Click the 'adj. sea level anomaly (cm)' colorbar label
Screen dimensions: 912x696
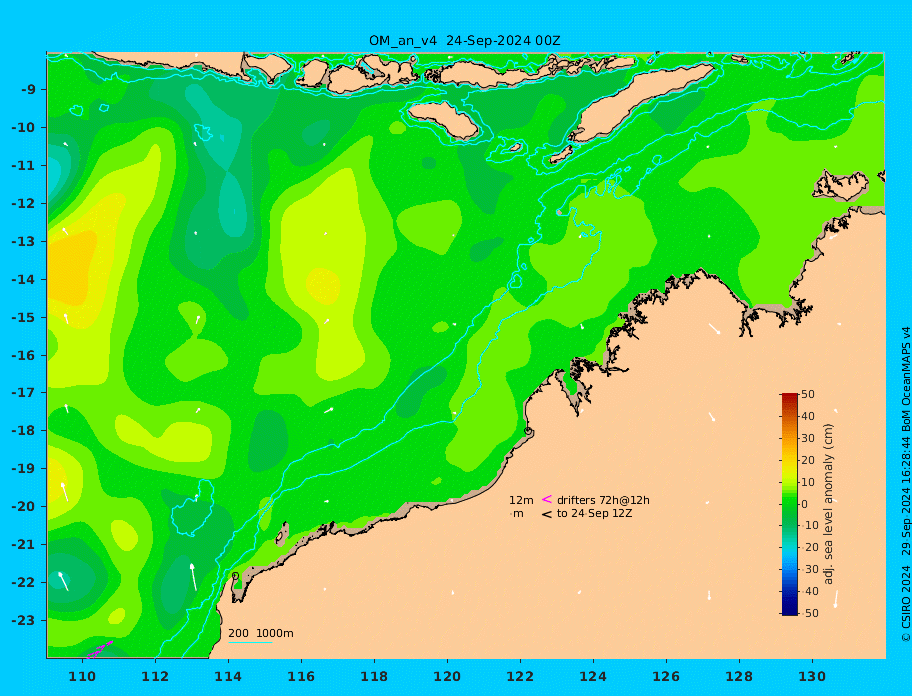828,504
